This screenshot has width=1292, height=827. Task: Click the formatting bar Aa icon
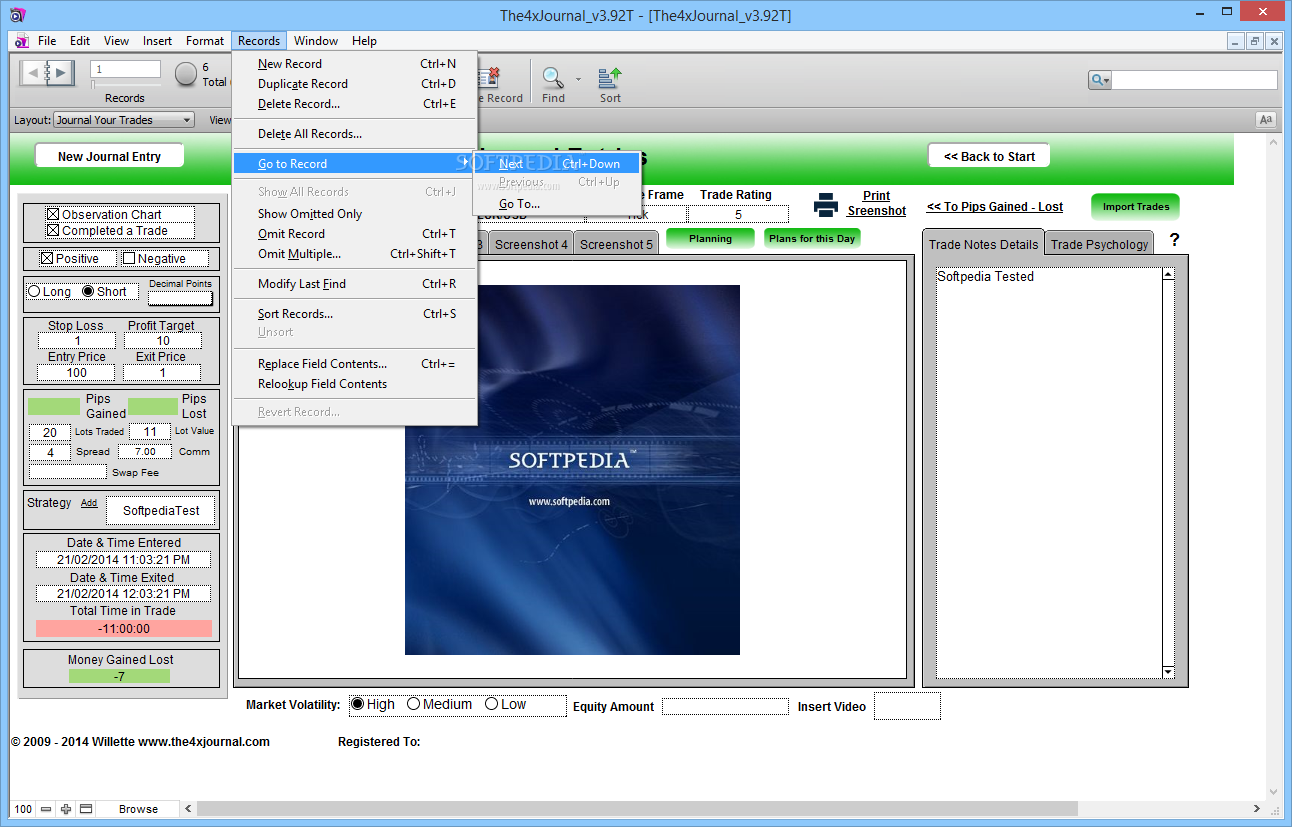(1266, 120)
